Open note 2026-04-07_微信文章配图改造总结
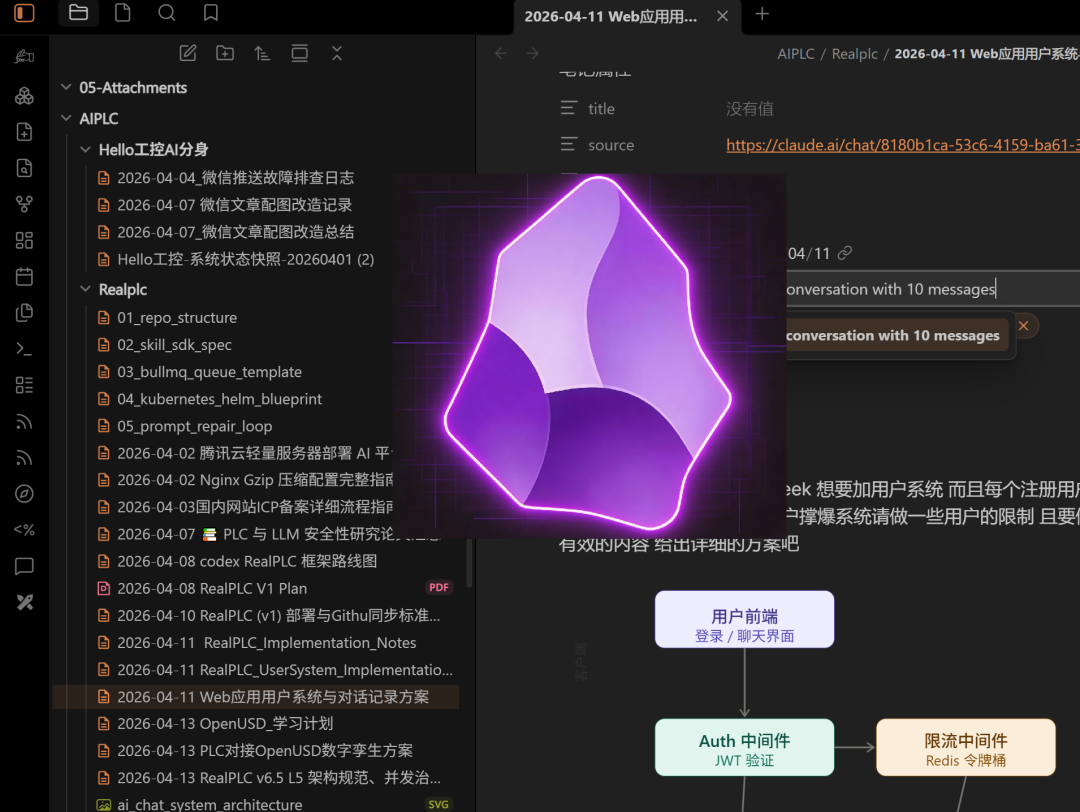 click(x=235, y=232)
